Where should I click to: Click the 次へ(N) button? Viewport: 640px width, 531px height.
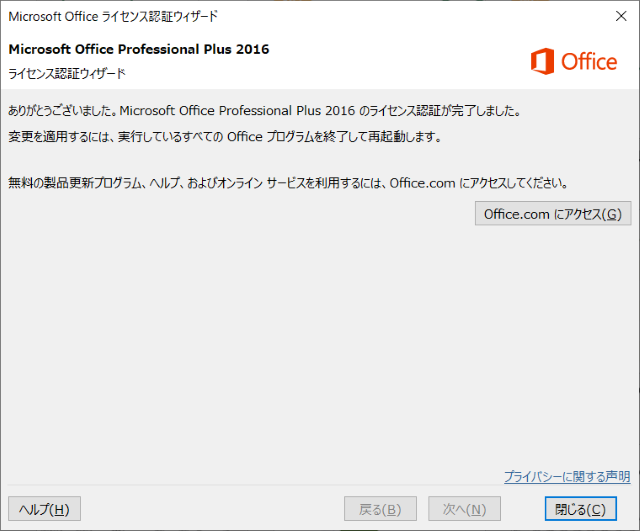tap(464, 509)
